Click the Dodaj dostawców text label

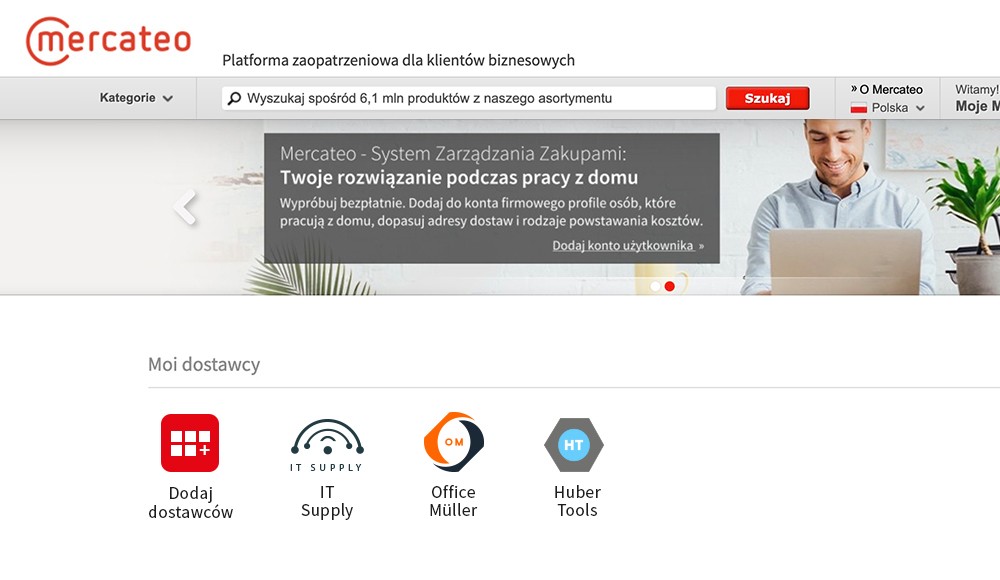pyautogui.click(x=190, y=503)
